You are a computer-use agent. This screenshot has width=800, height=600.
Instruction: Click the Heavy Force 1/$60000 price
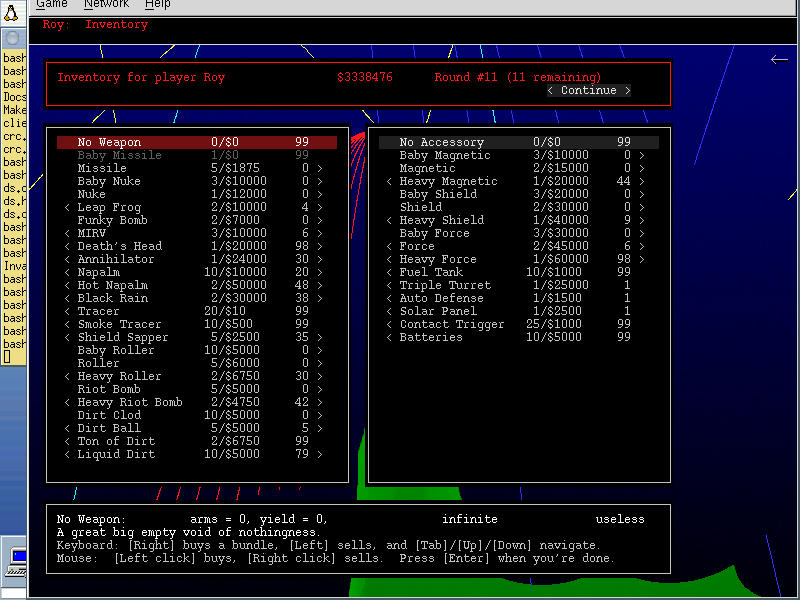point(561,259)
